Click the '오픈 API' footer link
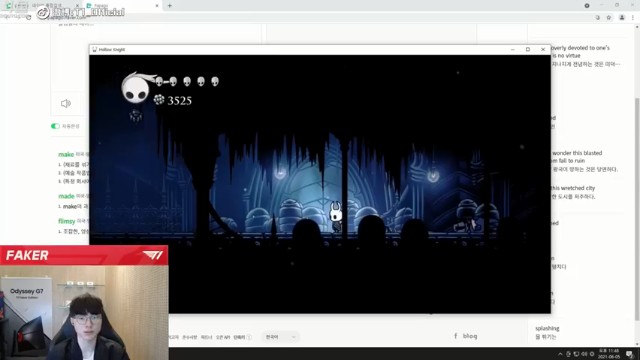The image size is (640, 360). pyautogui.click(x=223, y=337)
